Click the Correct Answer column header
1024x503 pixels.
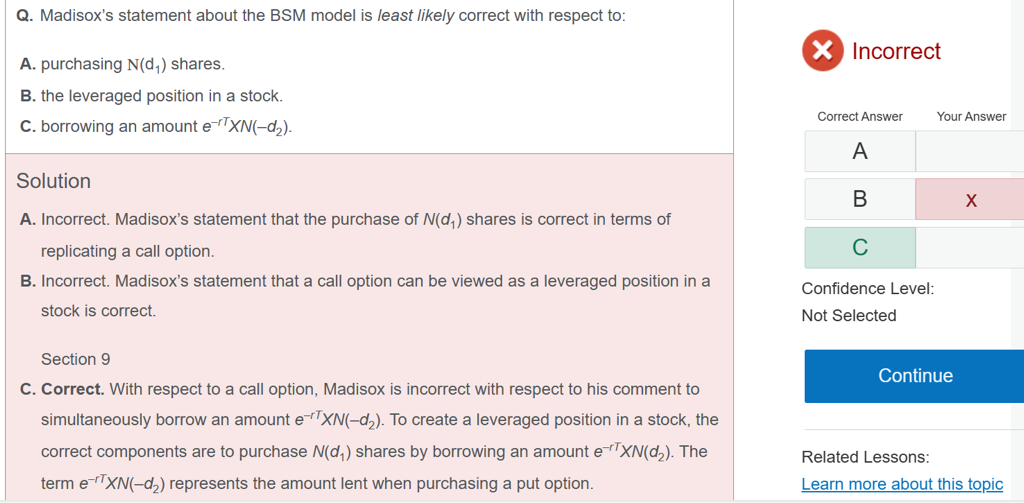(x=860, y=117)
